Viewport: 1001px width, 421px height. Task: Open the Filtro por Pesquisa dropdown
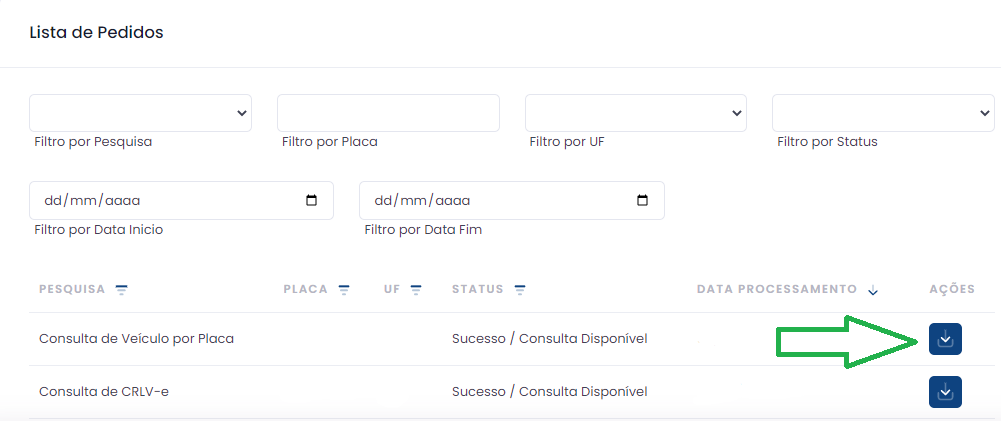[x=140, y=113]
